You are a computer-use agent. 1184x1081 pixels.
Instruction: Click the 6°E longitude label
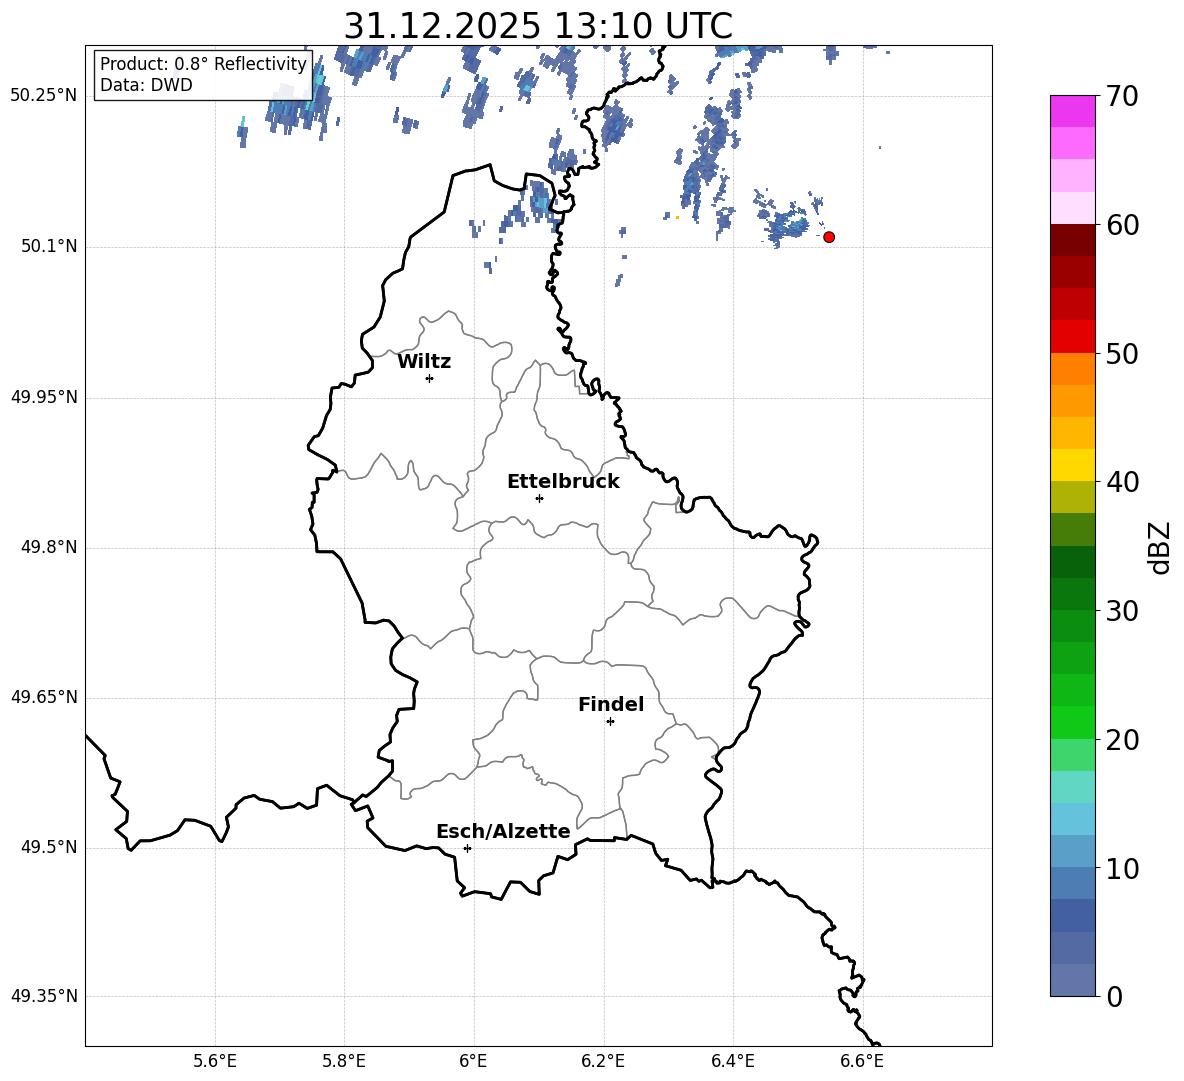click(x=473, y=1061)
